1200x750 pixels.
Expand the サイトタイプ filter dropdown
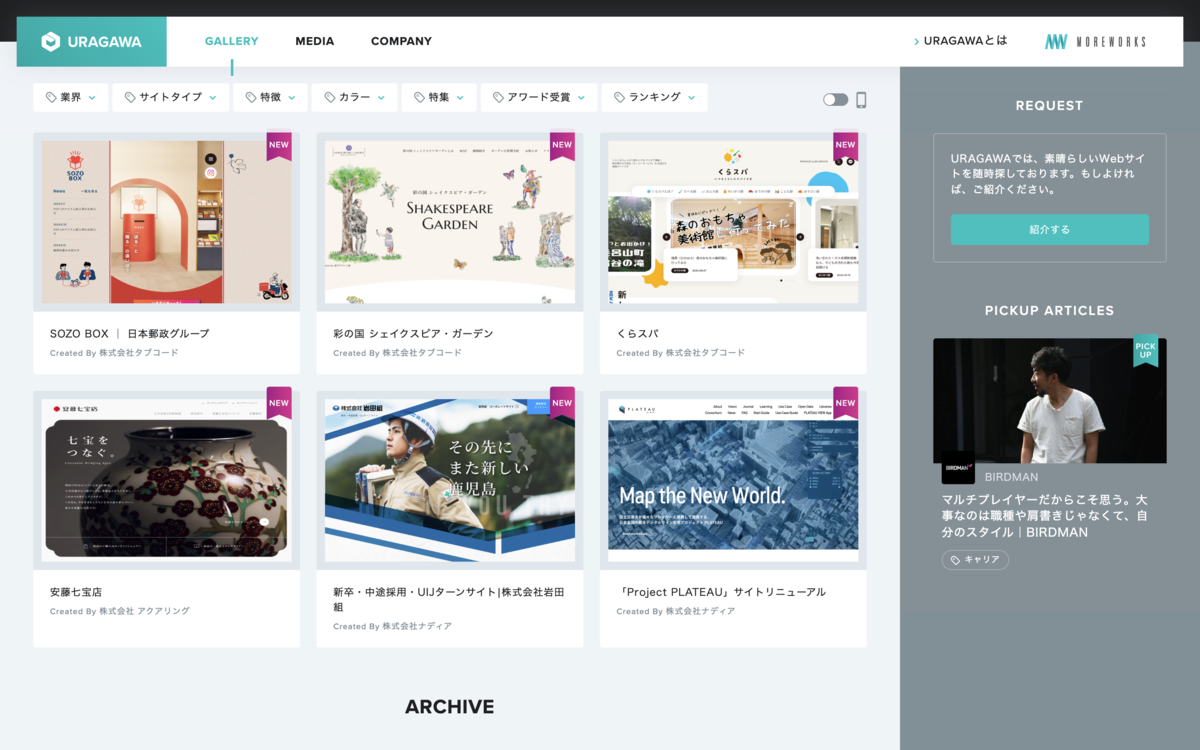pyautogui.click(x=171, y=97)
